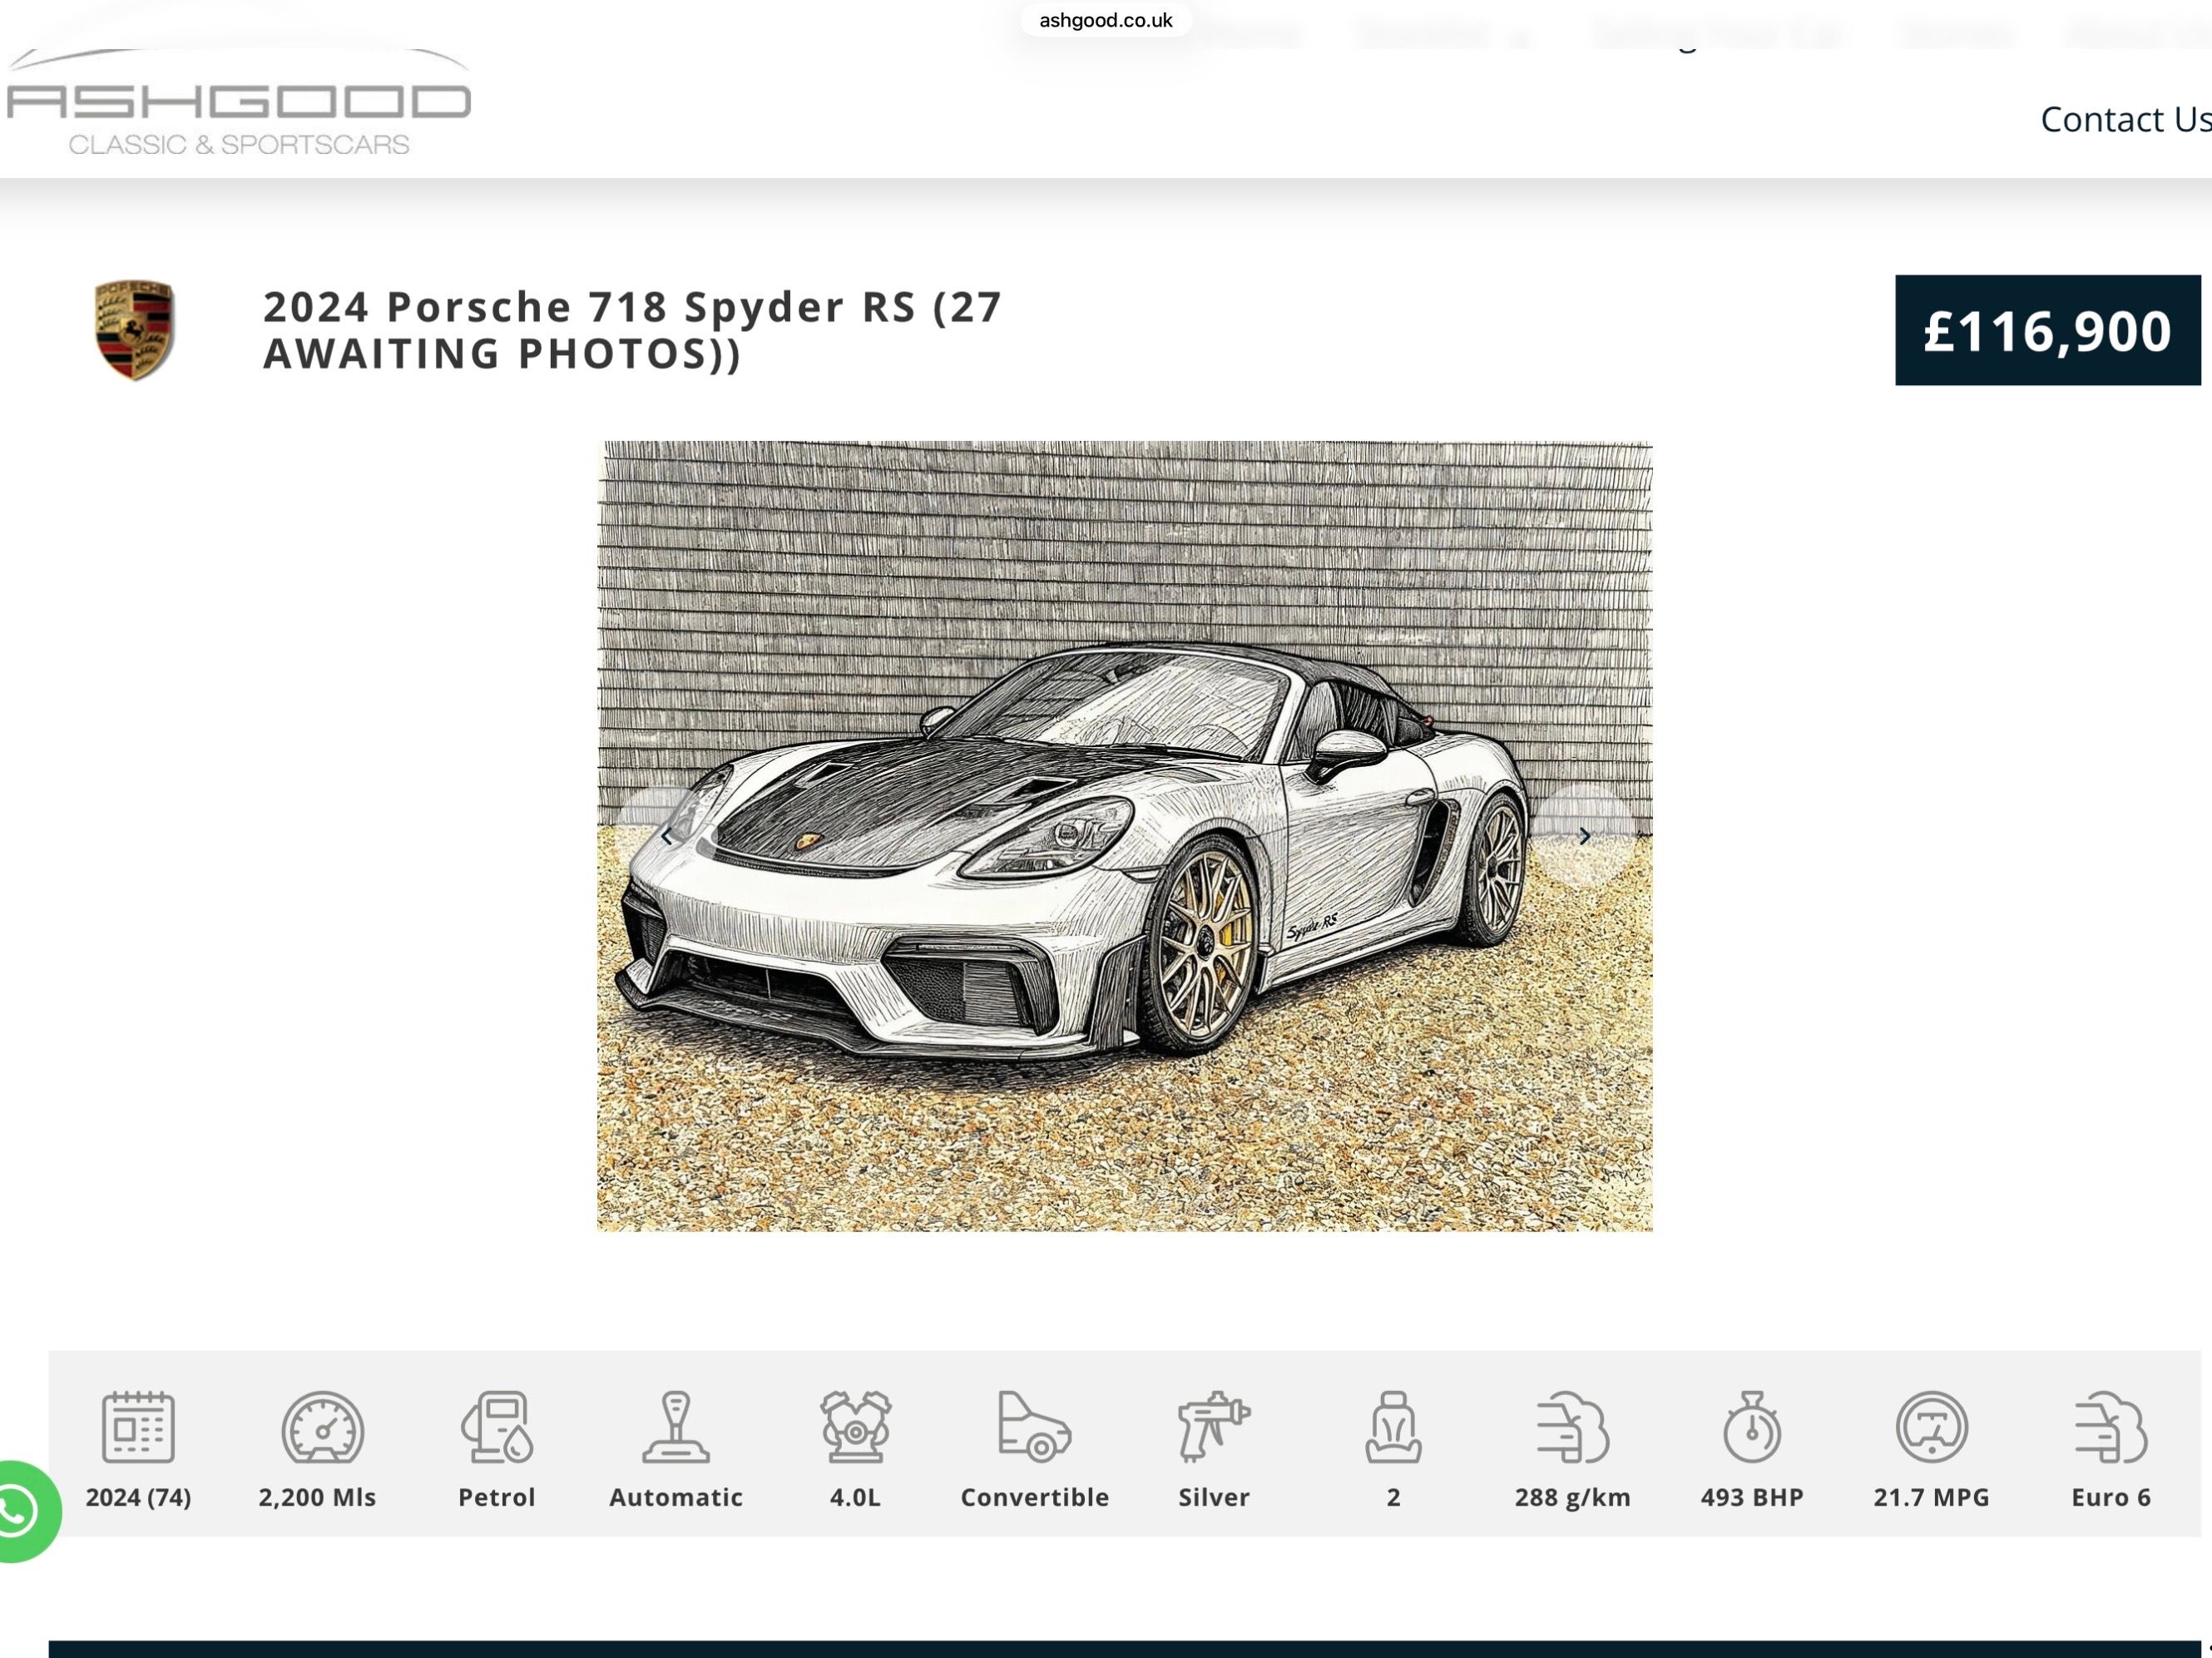Show next photo with right arrow
Viewport: 2212px width, 1658px height.
click(x=1583, y=836)
